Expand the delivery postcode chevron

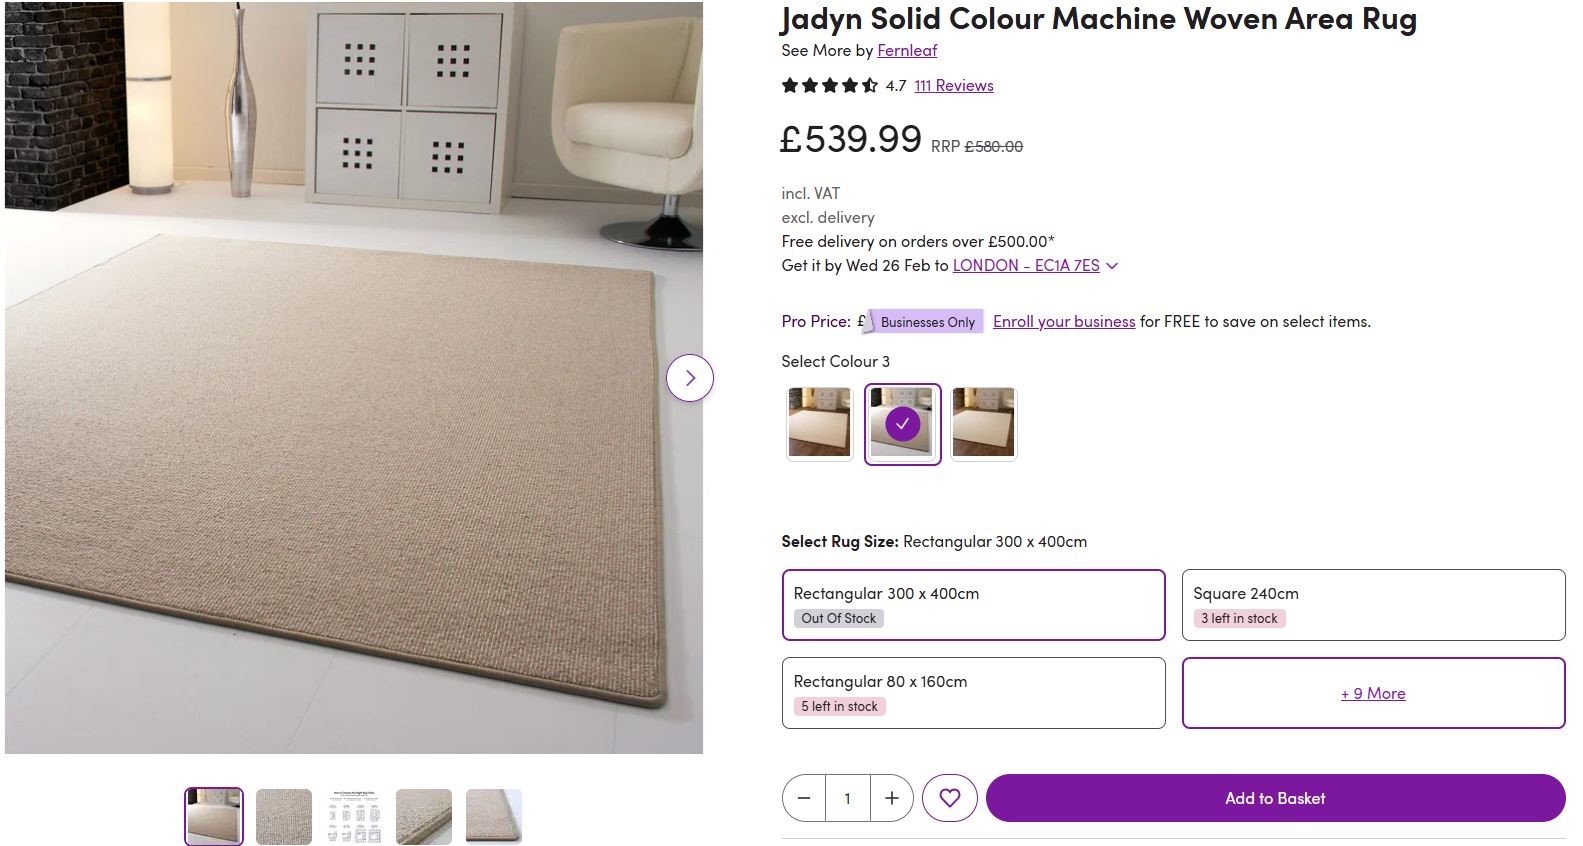pos(1112,266)
